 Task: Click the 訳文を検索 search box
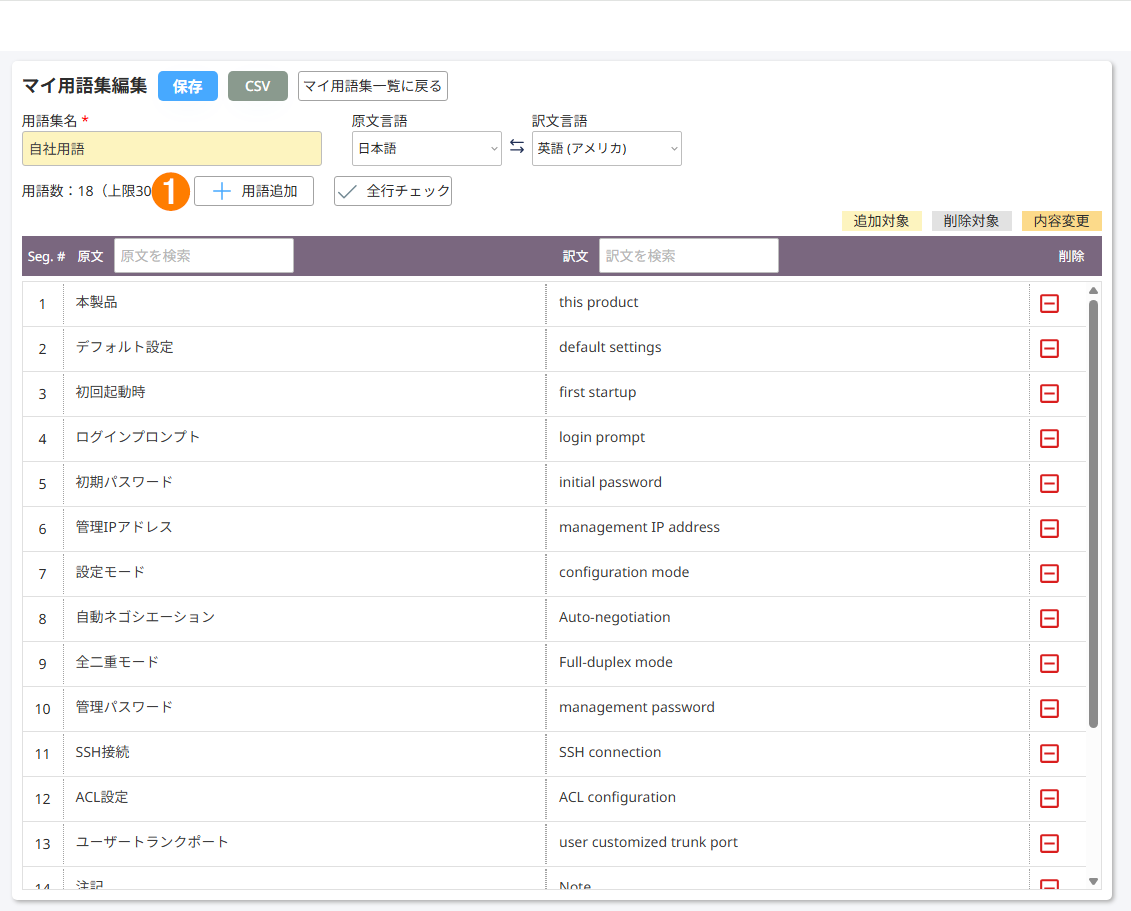click(689, 256)
